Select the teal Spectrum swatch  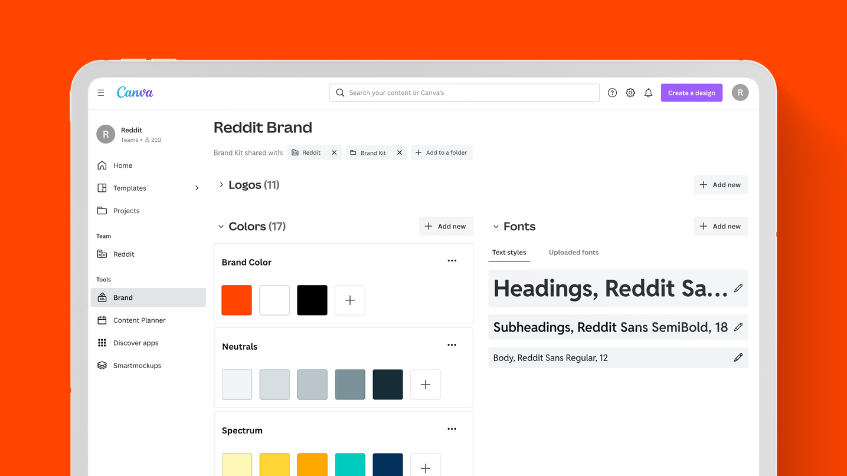point(350,465)
